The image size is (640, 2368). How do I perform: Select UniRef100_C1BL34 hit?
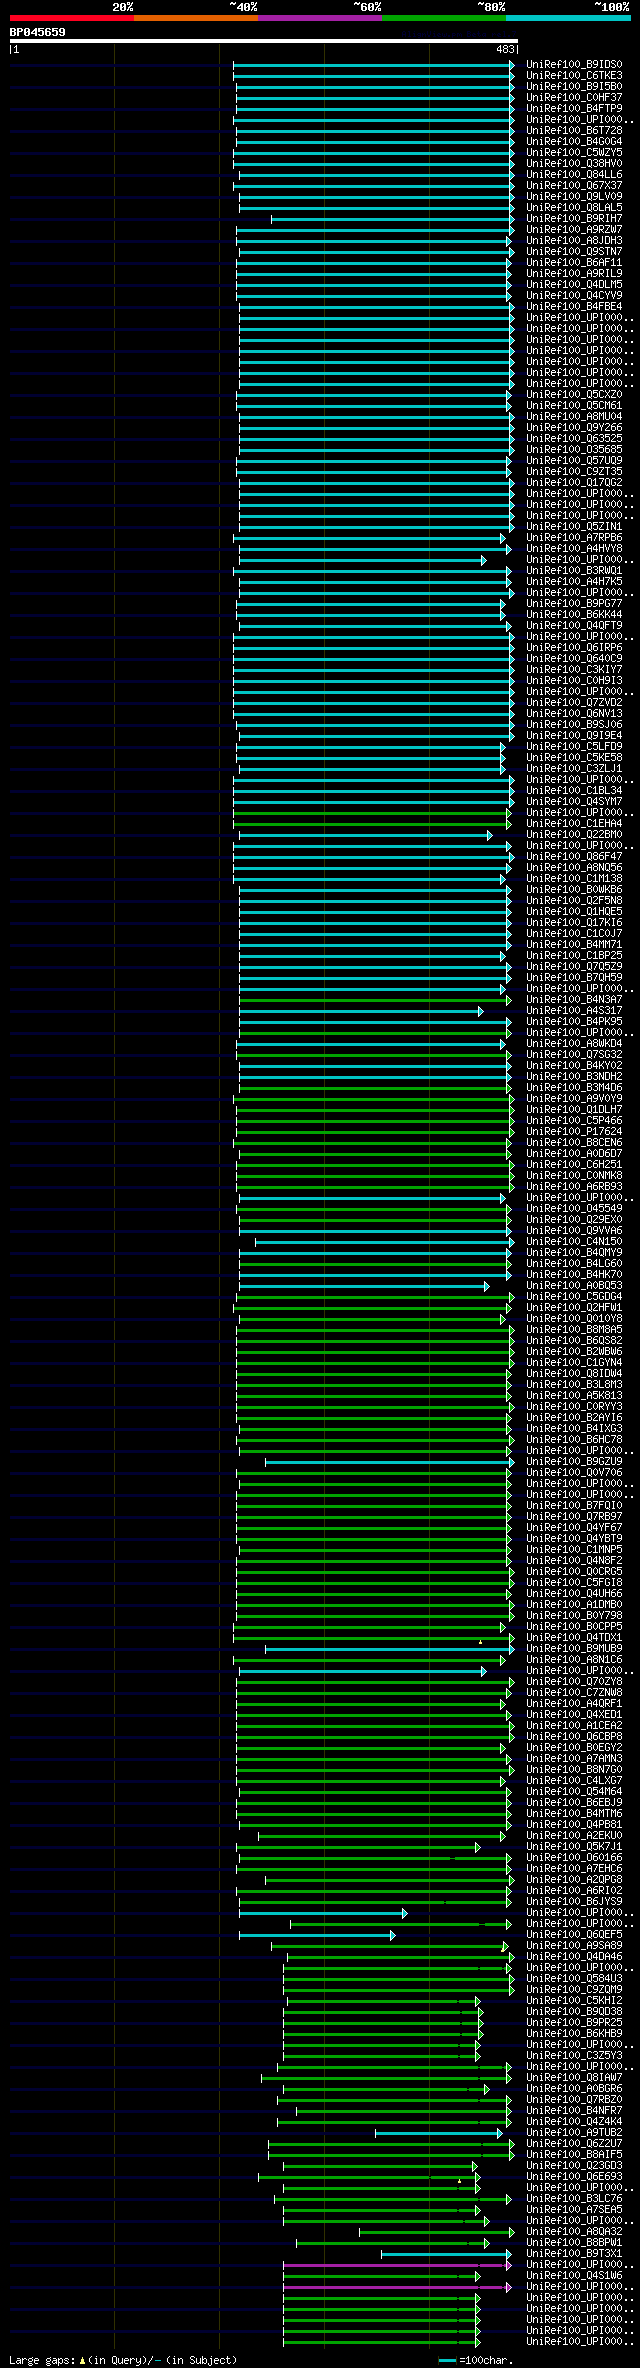click(574, 790)
